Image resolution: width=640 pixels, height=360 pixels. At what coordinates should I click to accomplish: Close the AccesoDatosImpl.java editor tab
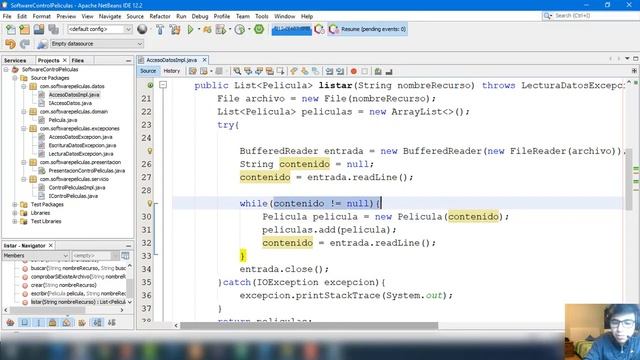tap(204, 60)
